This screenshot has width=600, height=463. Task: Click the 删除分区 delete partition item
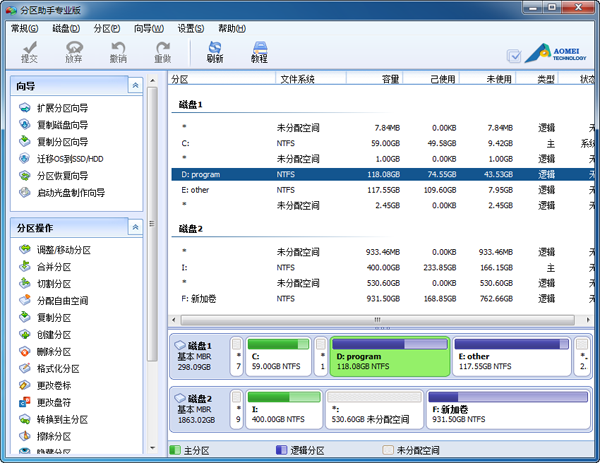tap(56, 352)
